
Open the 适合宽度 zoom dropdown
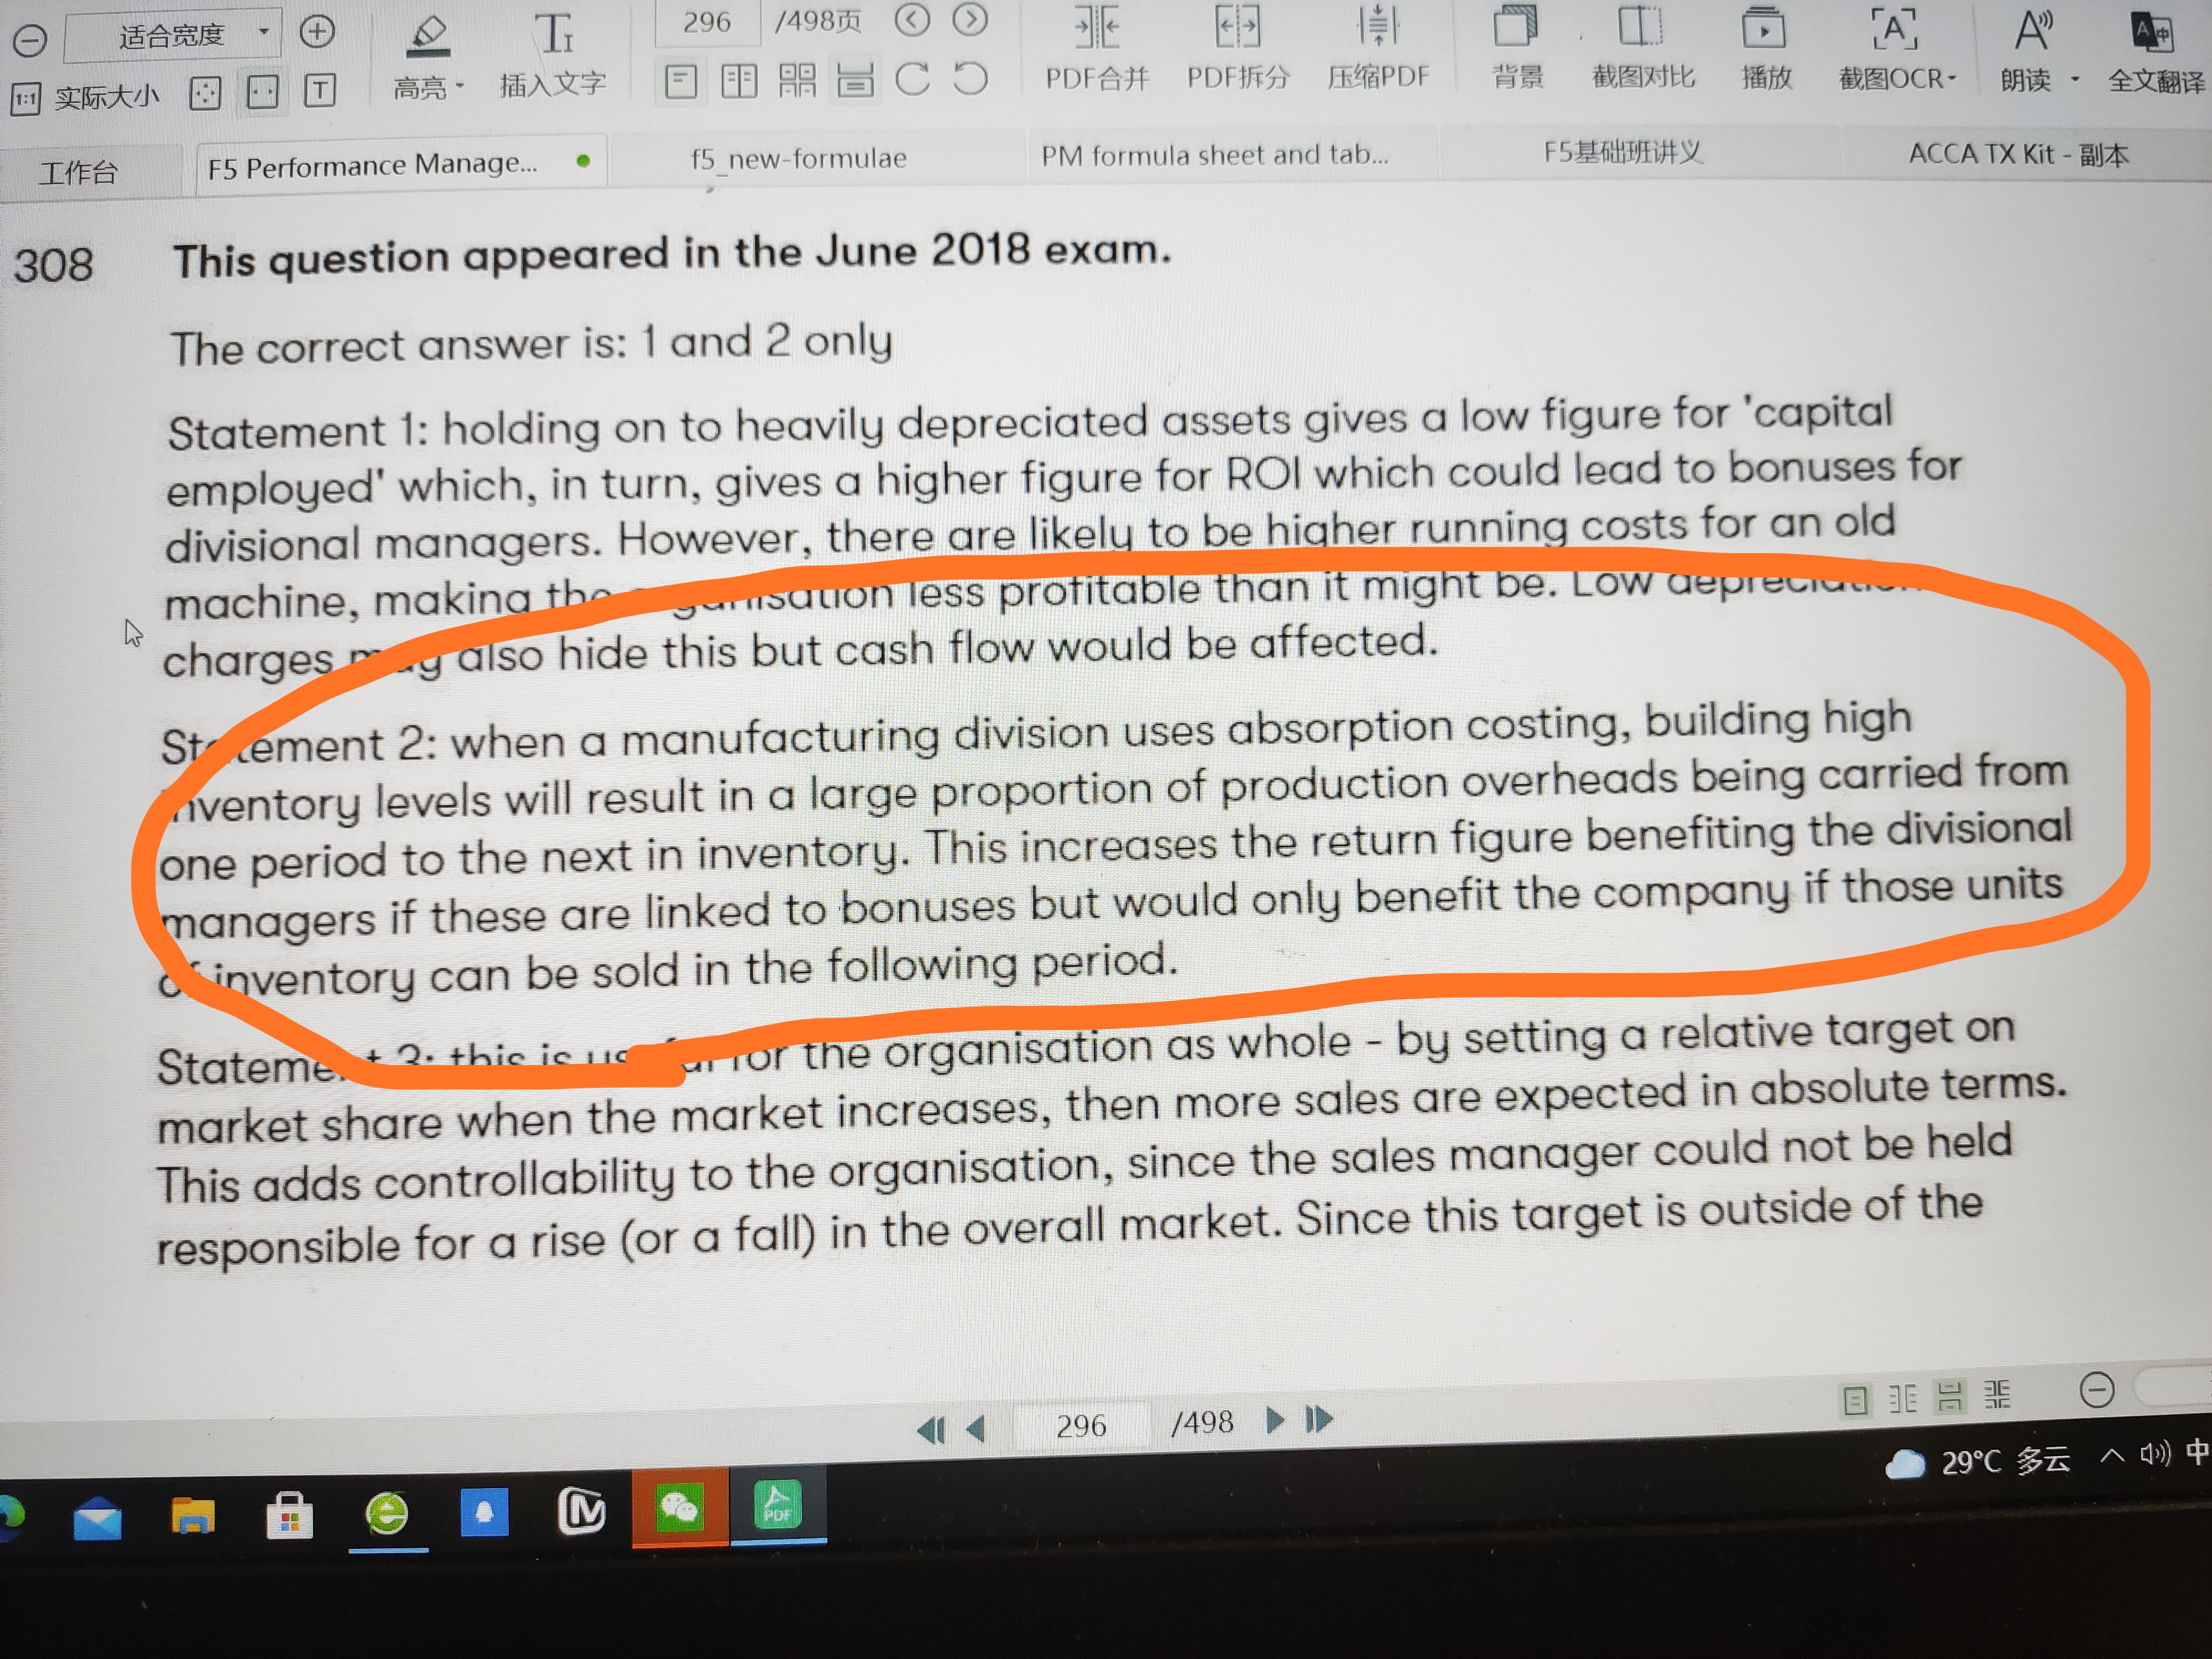263,32
